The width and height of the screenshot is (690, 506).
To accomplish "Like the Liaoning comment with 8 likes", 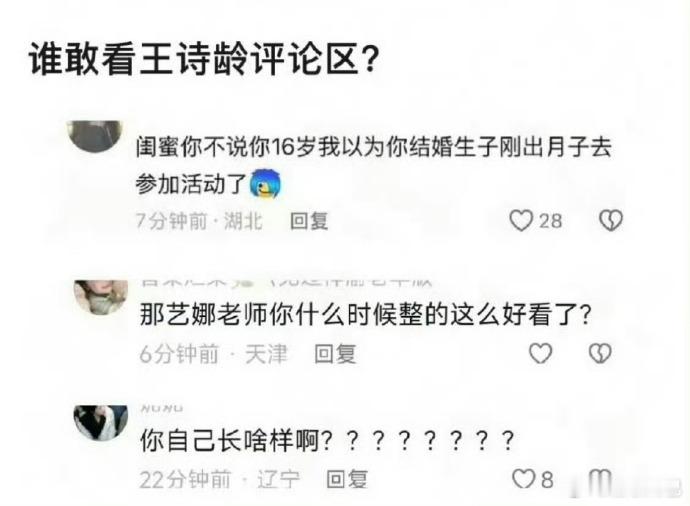I will click(x=524, y=479).
